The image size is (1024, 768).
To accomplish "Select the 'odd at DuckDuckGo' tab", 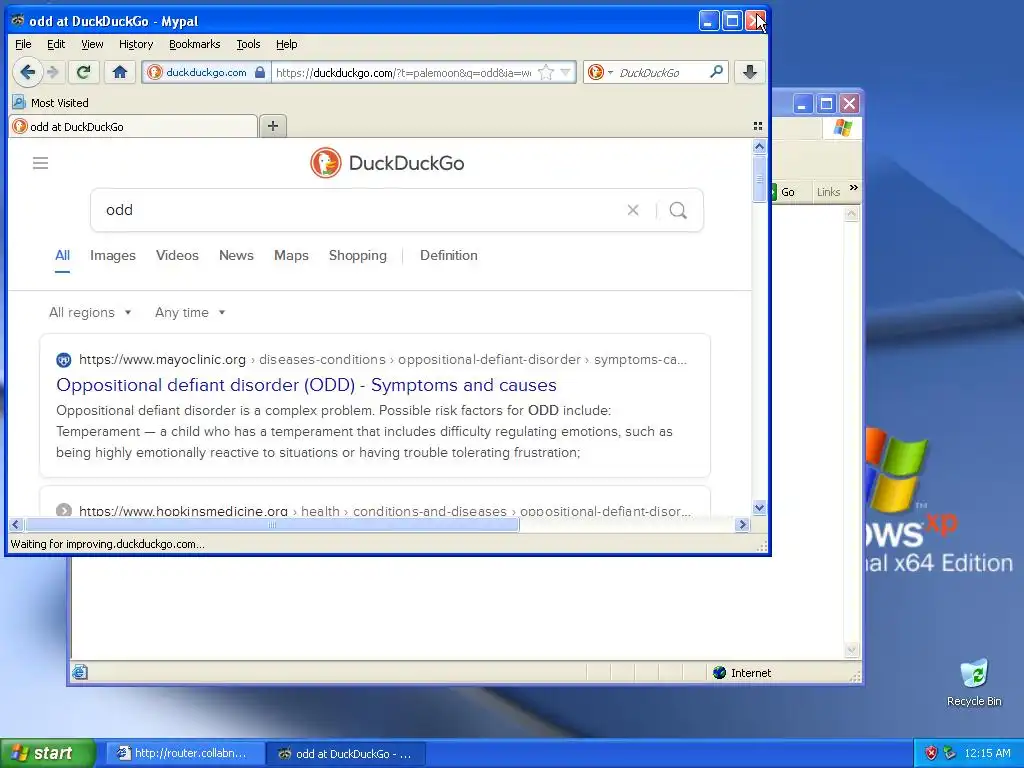I will (x=133, y=126).
